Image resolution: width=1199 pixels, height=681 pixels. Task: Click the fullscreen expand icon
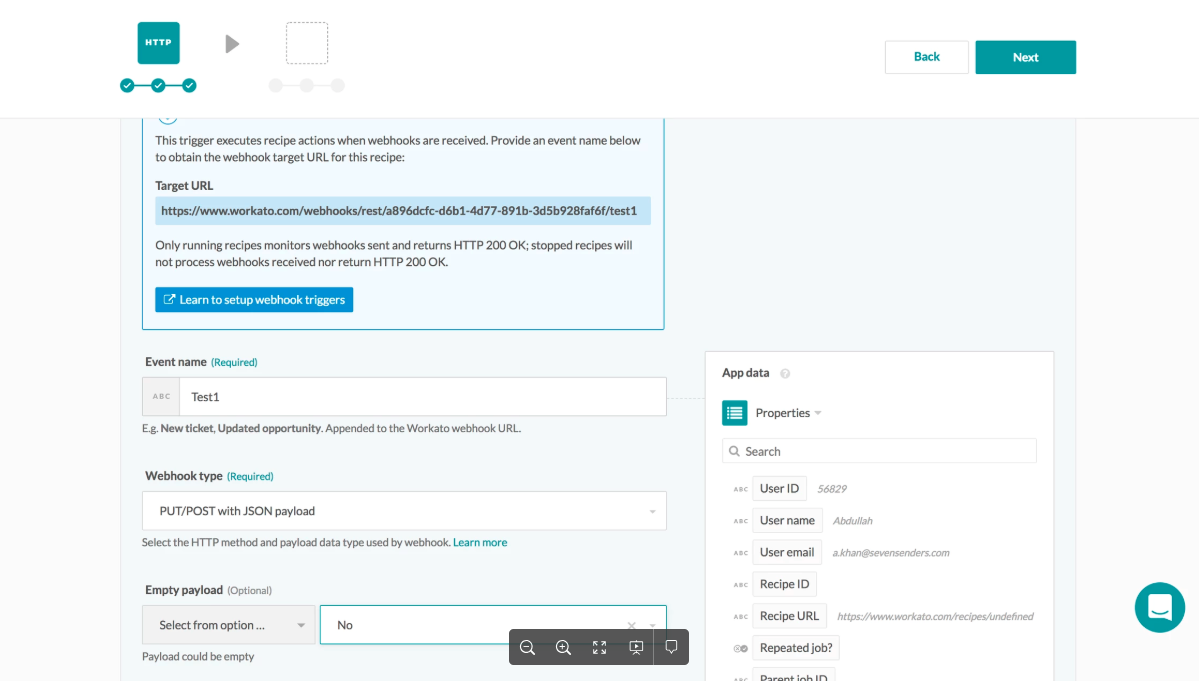click(x=600, y=647)
